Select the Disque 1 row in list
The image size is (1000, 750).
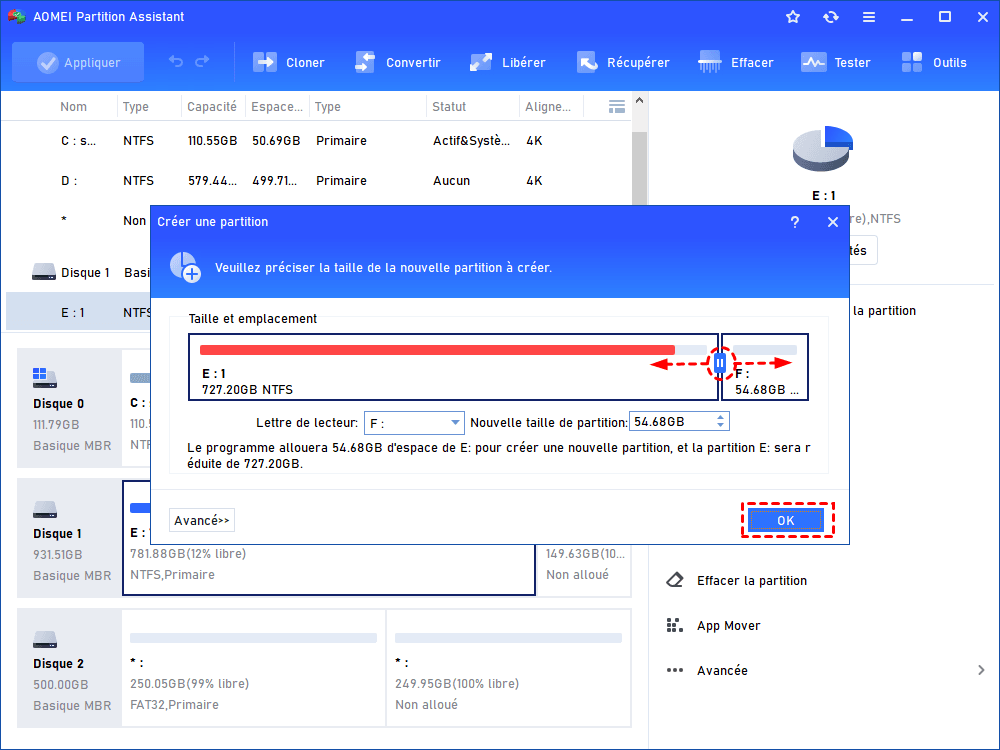[x=77, y=272]
